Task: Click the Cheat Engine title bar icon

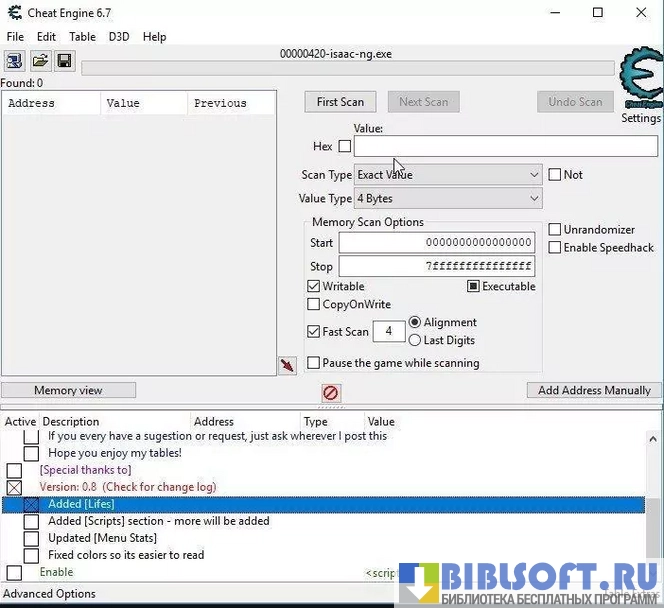Action: tap(13, 13)
